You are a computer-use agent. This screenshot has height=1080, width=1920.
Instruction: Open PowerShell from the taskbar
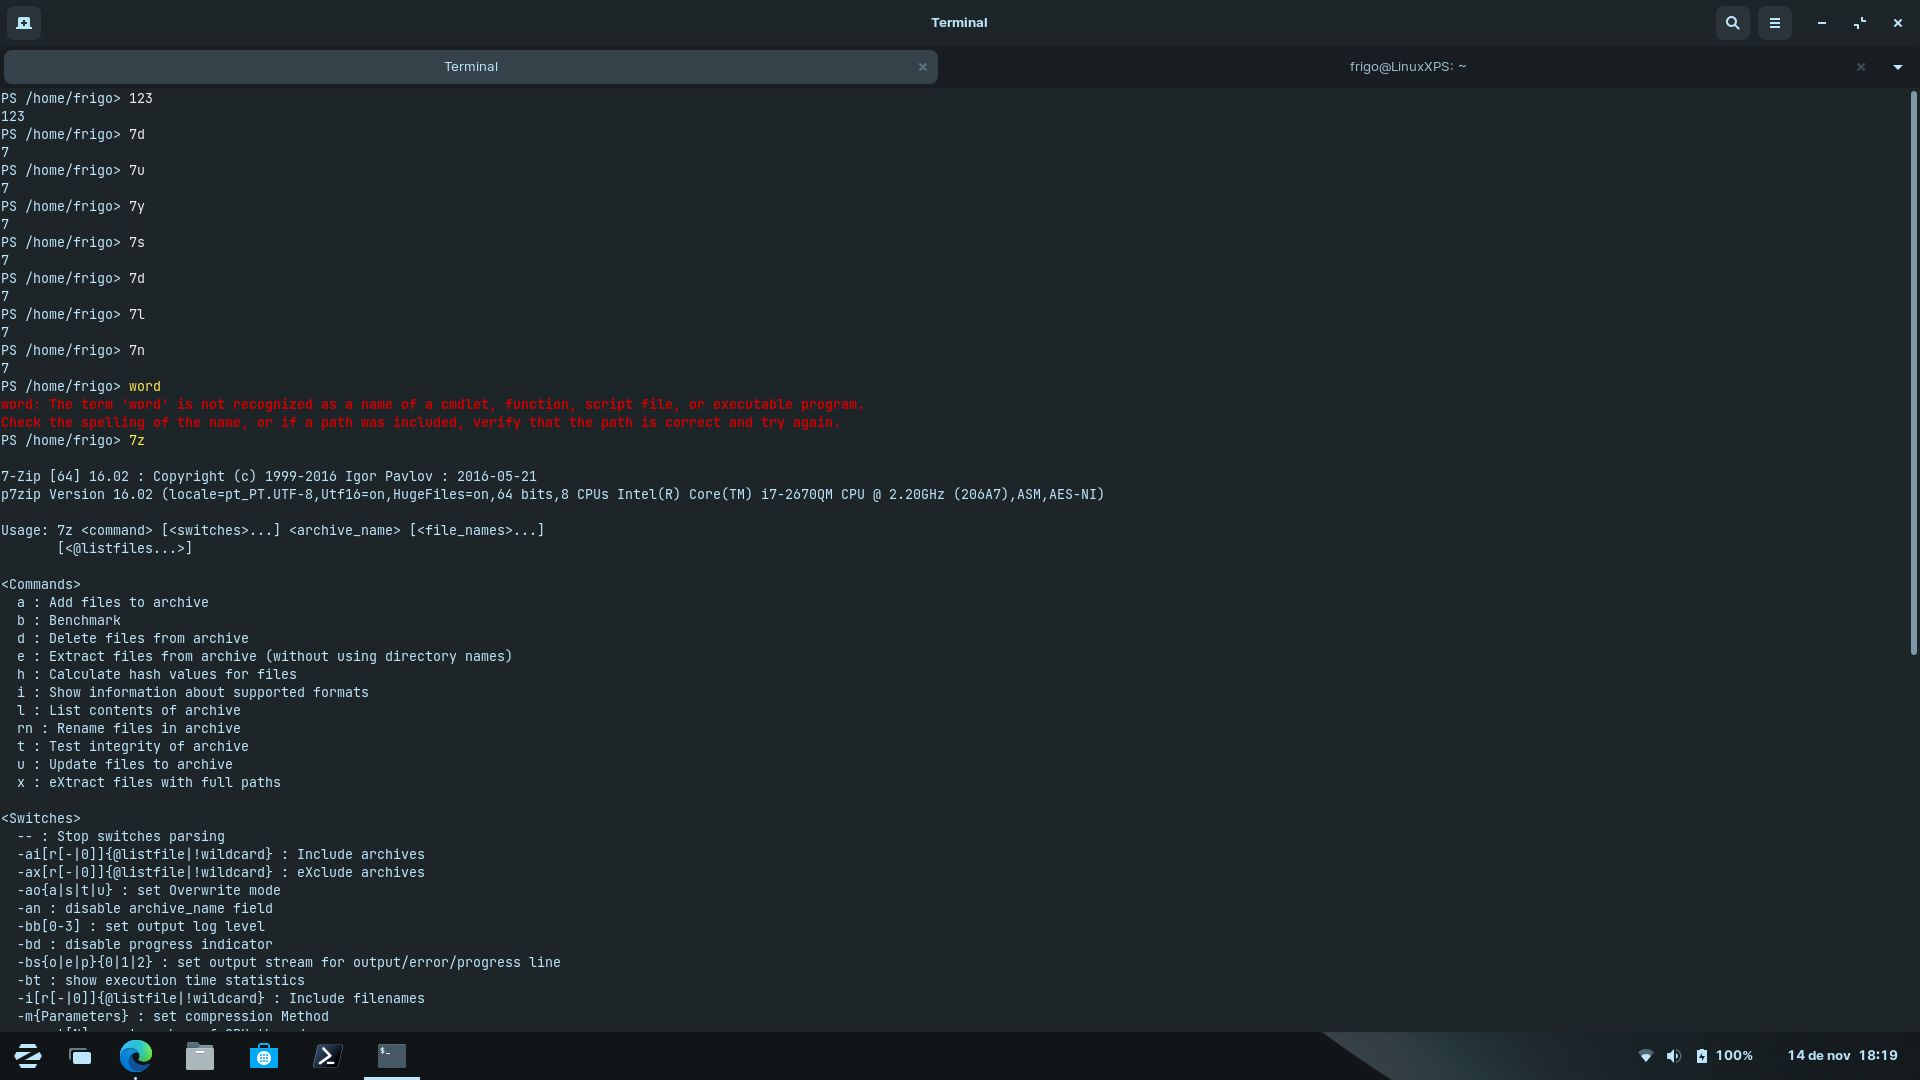coord(327,1056)
